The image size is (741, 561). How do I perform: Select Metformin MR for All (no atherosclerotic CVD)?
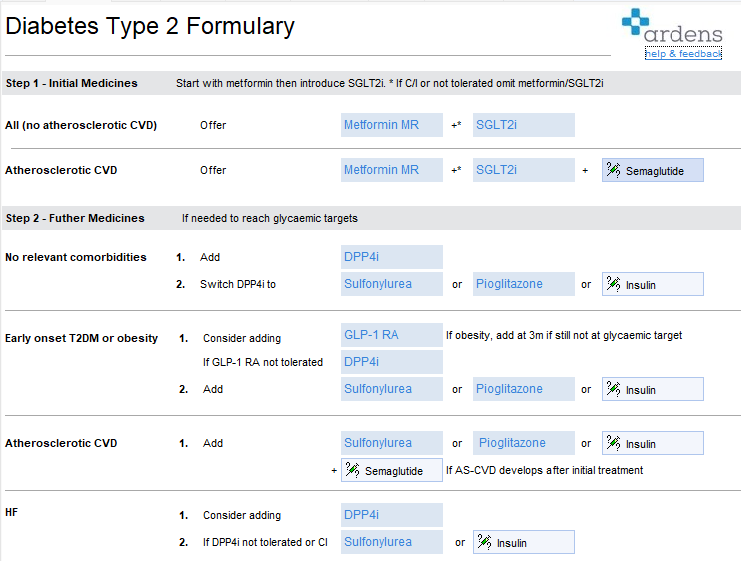(x=391, y=125)
